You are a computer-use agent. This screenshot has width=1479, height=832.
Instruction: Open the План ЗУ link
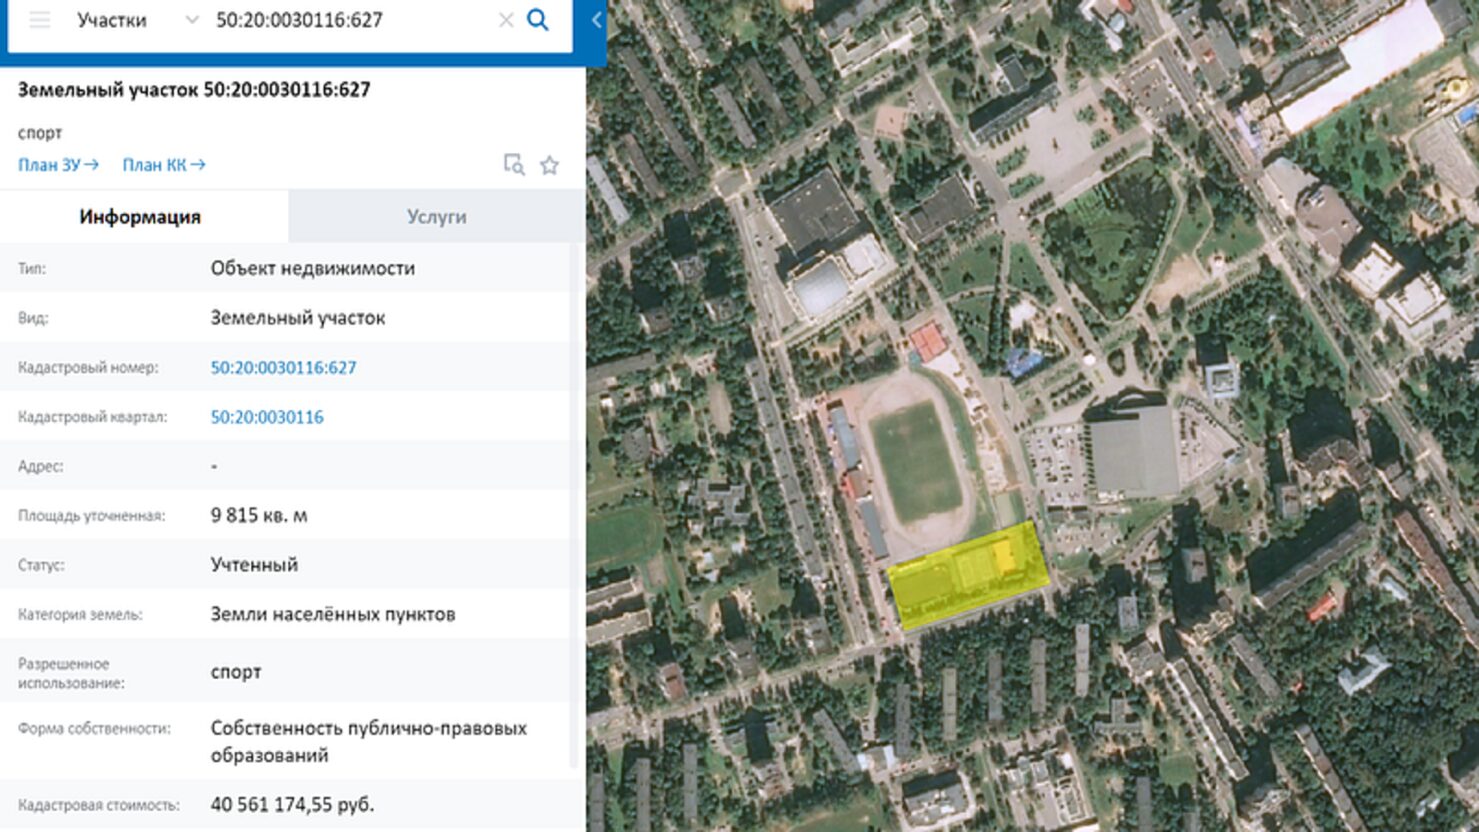(58, 165)
